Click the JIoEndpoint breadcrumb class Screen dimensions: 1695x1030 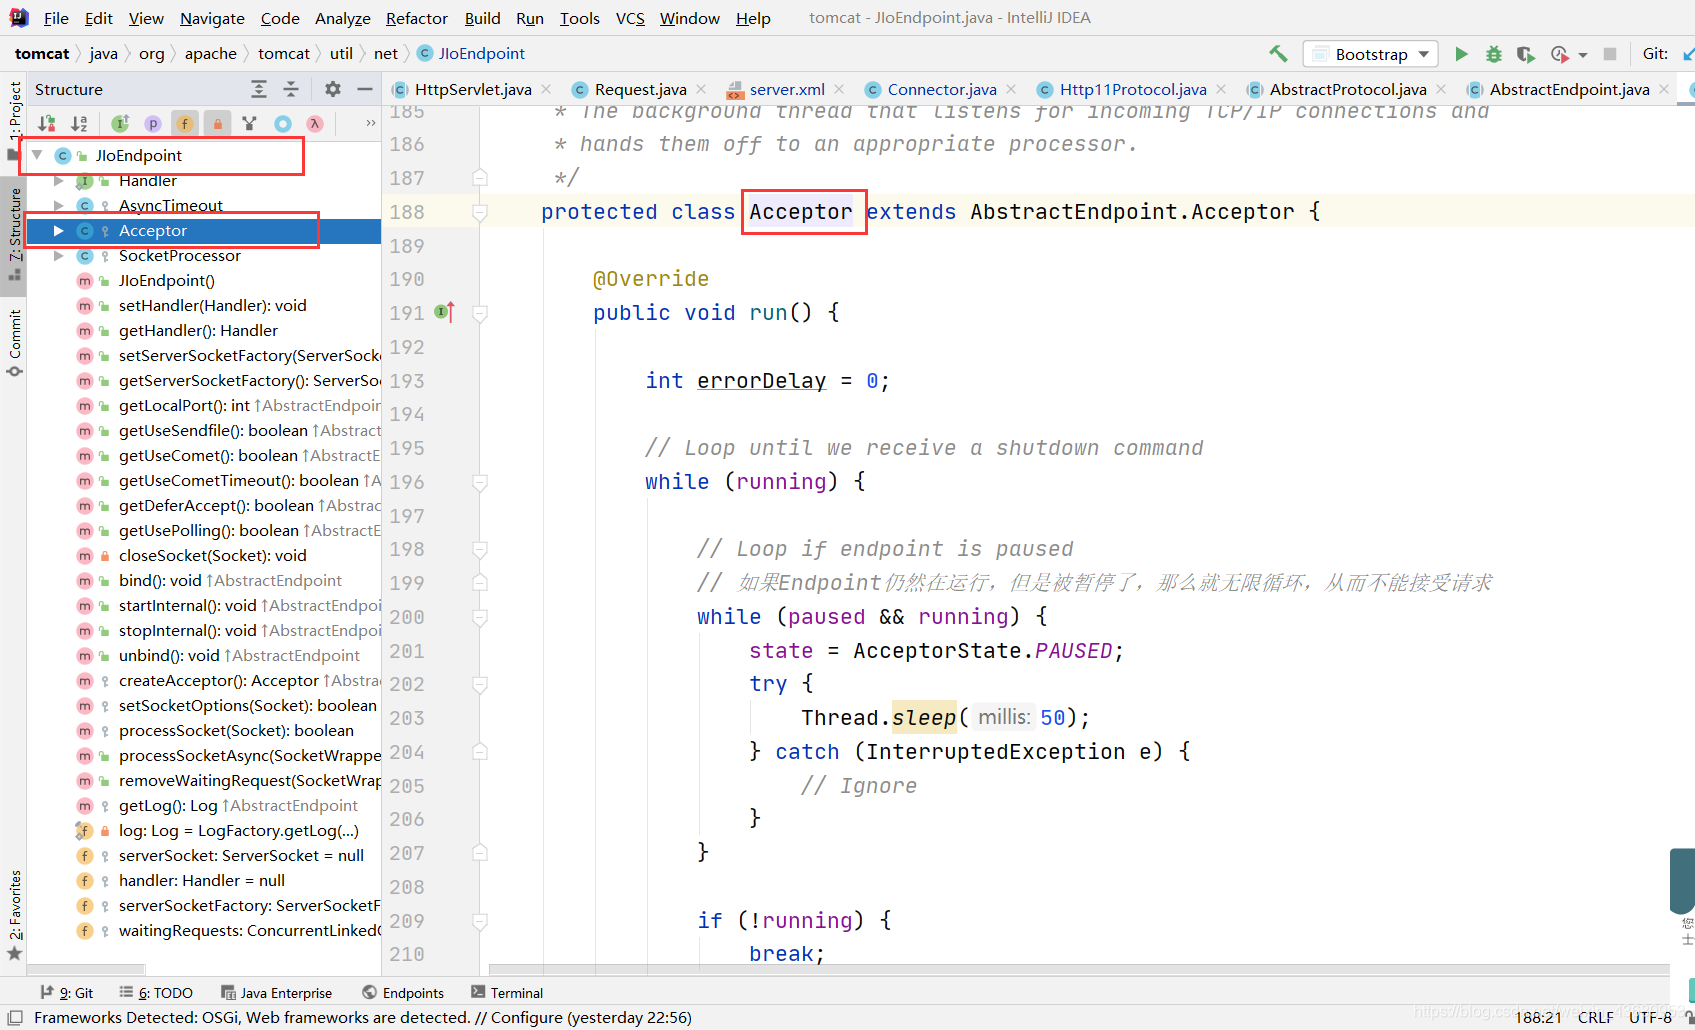point(471,53)
